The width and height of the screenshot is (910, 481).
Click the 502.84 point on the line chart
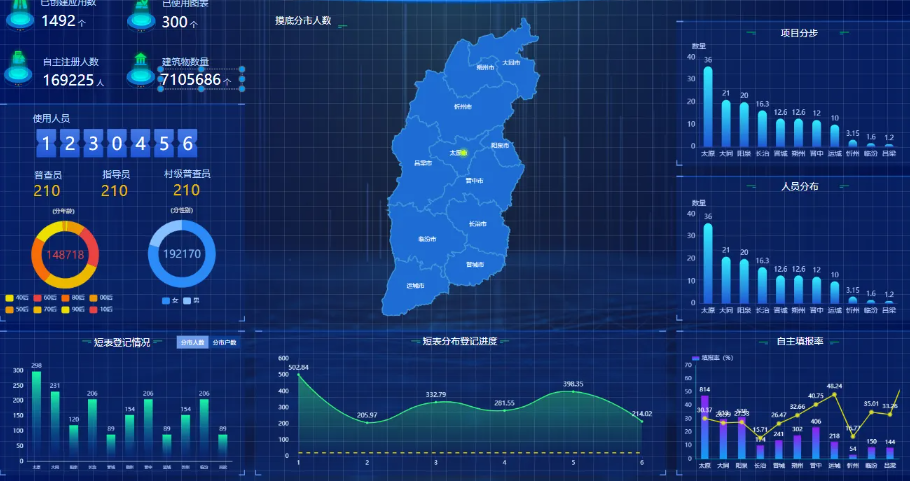298,377
